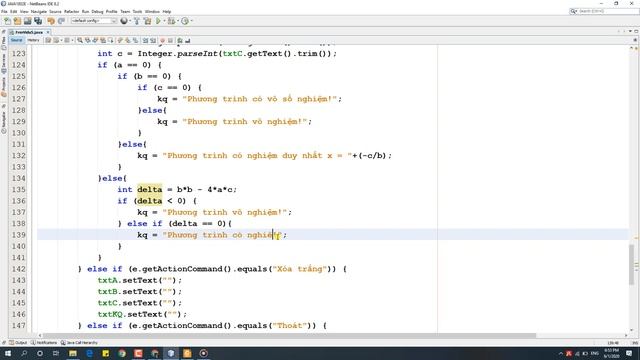Open the Search field at top right

pos(604,11)
